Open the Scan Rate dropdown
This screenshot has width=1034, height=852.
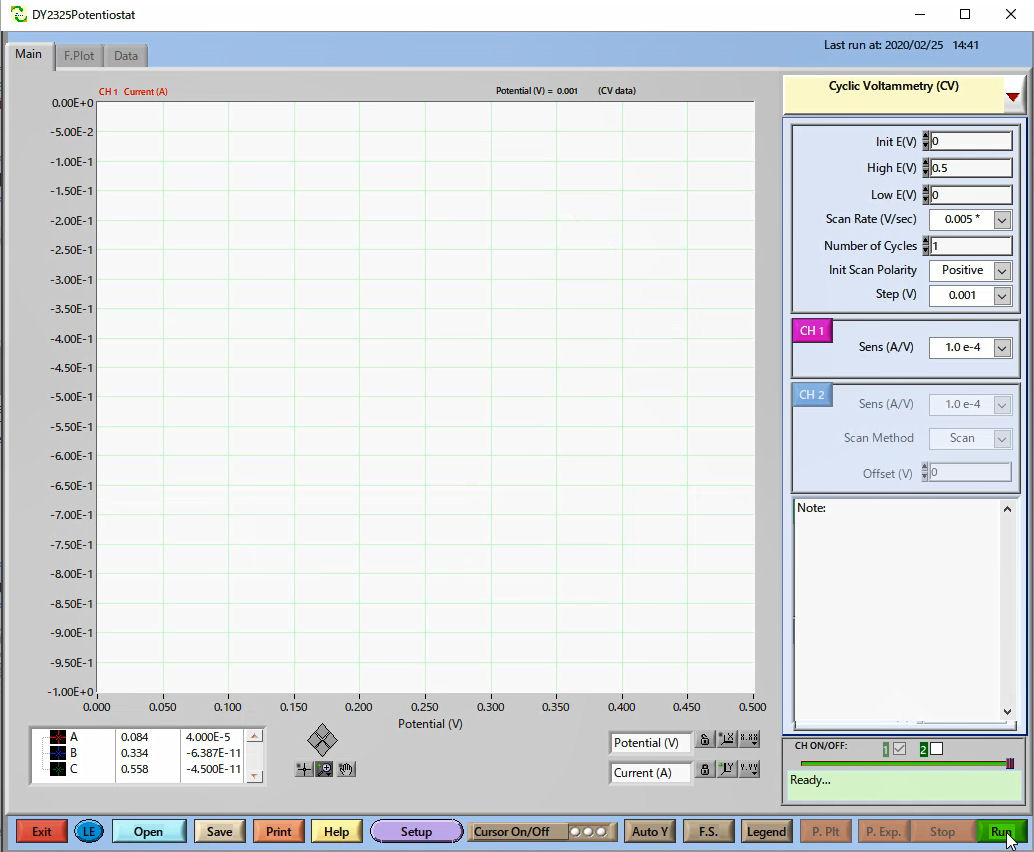point(1002,219)
